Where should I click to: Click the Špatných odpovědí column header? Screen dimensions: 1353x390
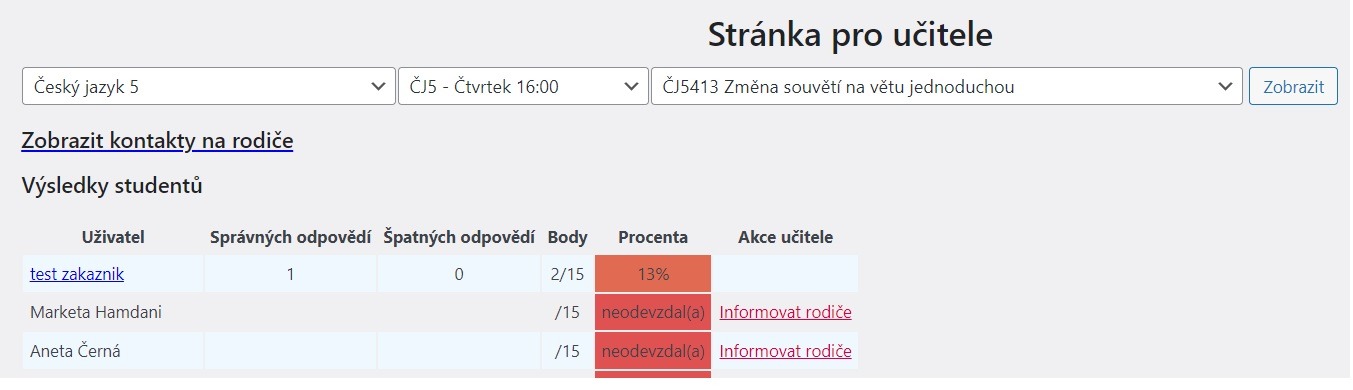pyautogui.click(x=459, y=237)
